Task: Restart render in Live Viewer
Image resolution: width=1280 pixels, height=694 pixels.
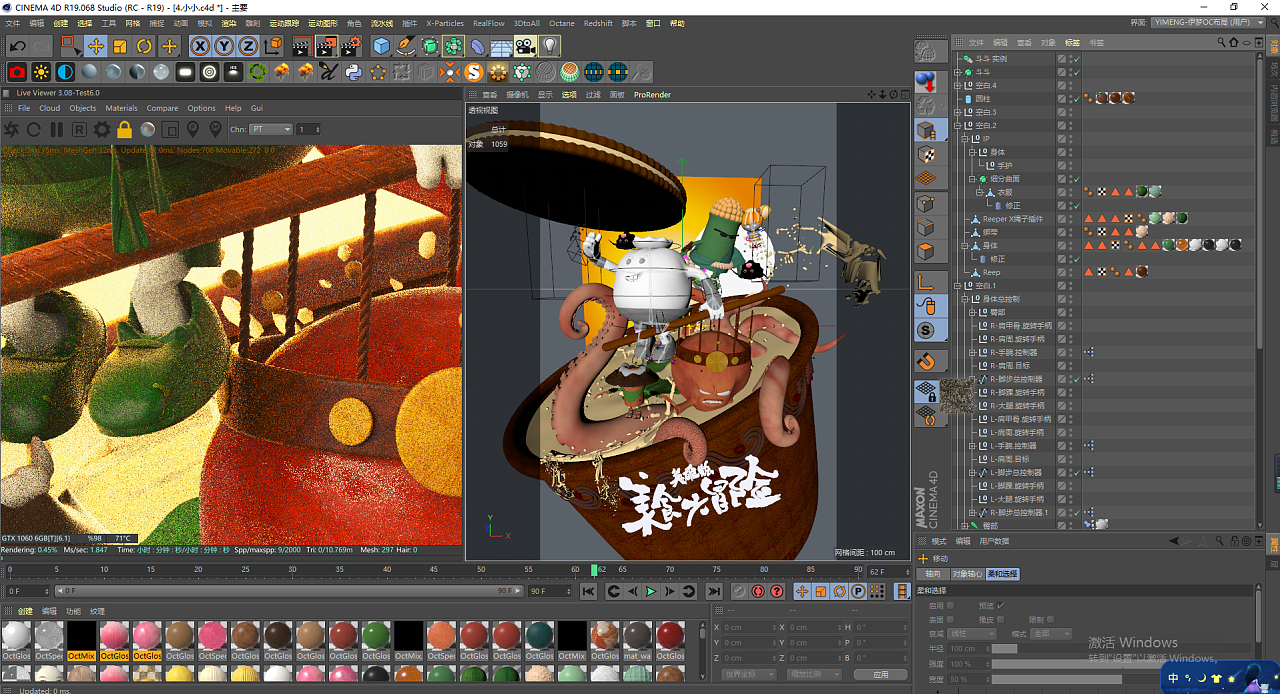Action: click(34, 129)
